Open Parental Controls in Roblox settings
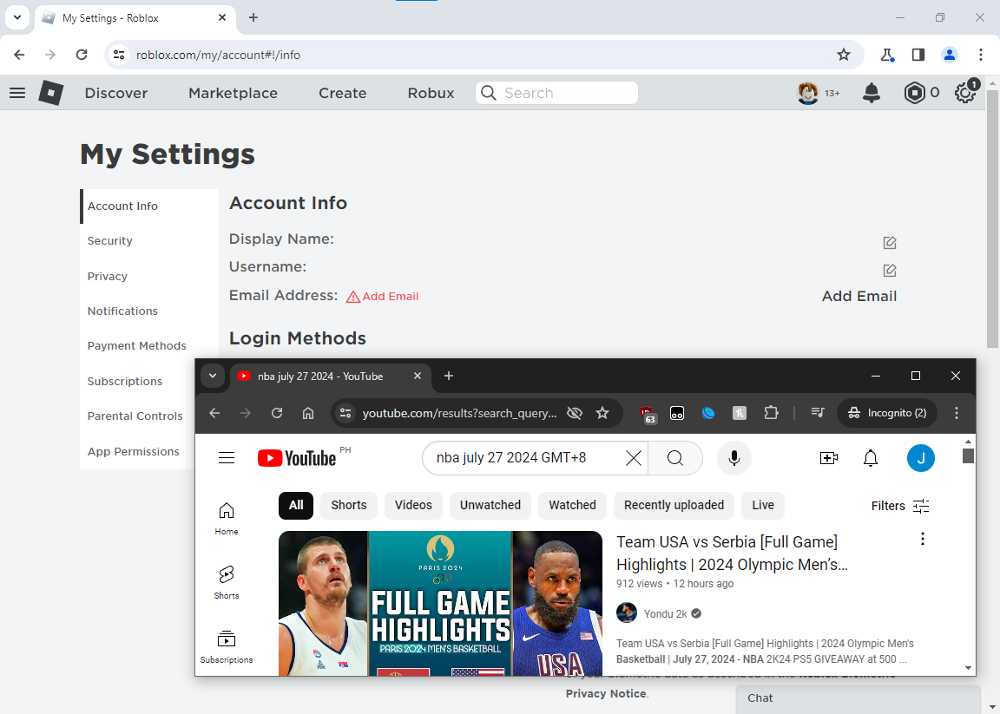 coord(135,416)
